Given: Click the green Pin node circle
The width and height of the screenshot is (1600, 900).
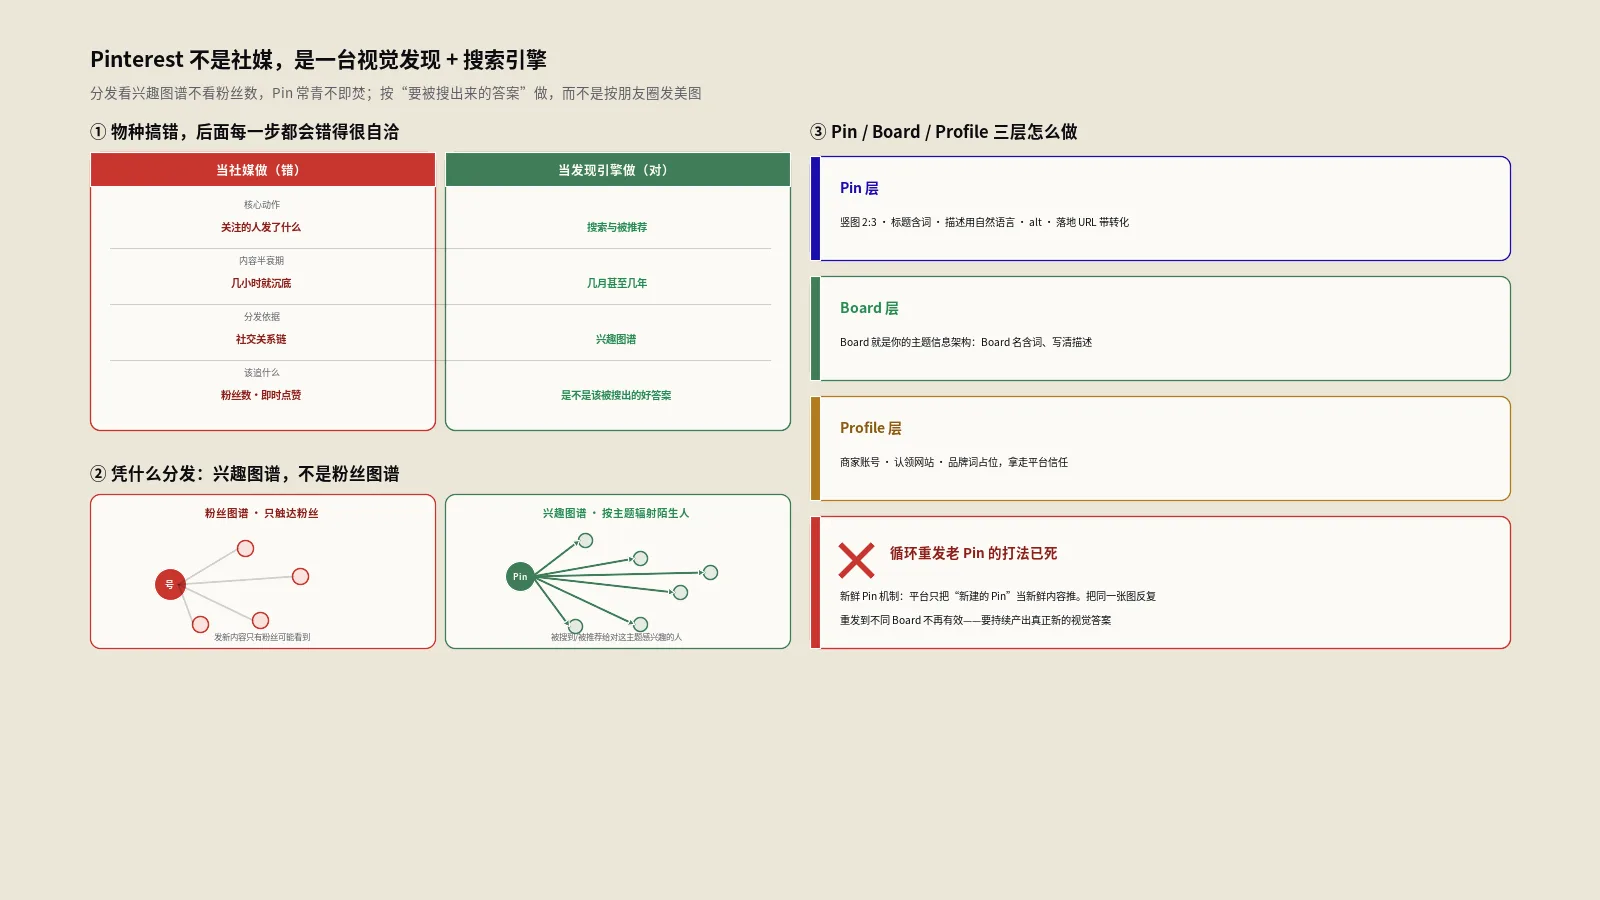Looking at the screenshot, I should click(520, 576).
